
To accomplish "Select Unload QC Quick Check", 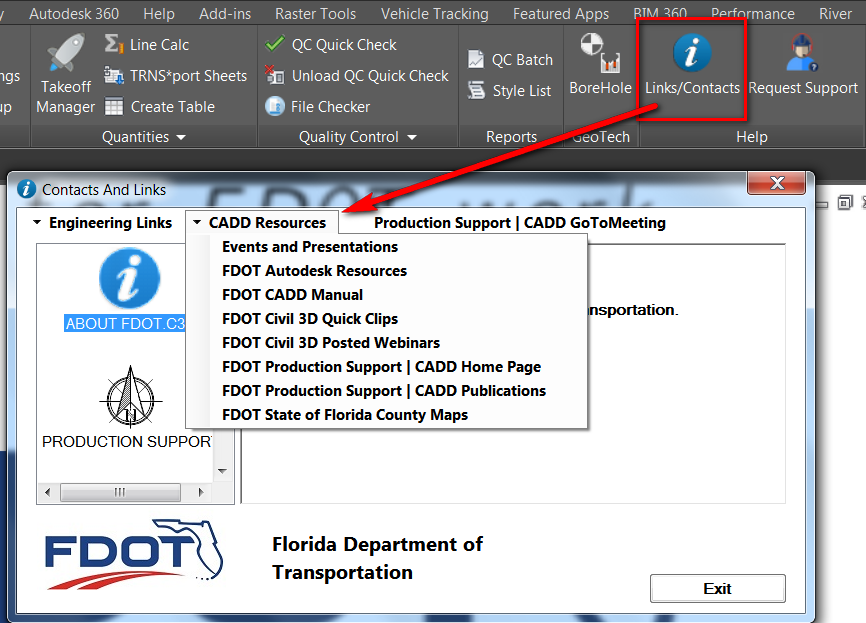I will click(357, 76).
